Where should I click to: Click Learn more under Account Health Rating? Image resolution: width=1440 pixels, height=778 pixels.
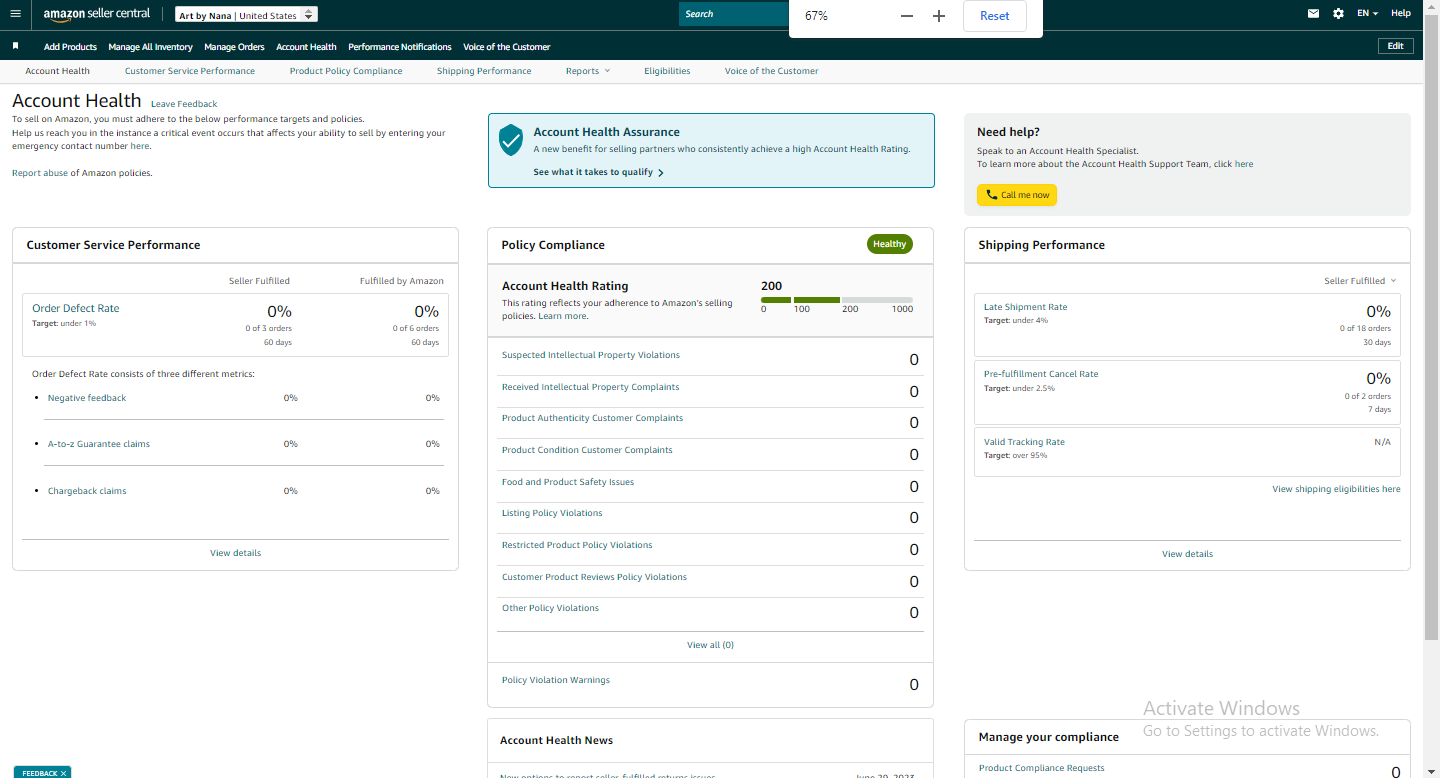click(562, 316)
